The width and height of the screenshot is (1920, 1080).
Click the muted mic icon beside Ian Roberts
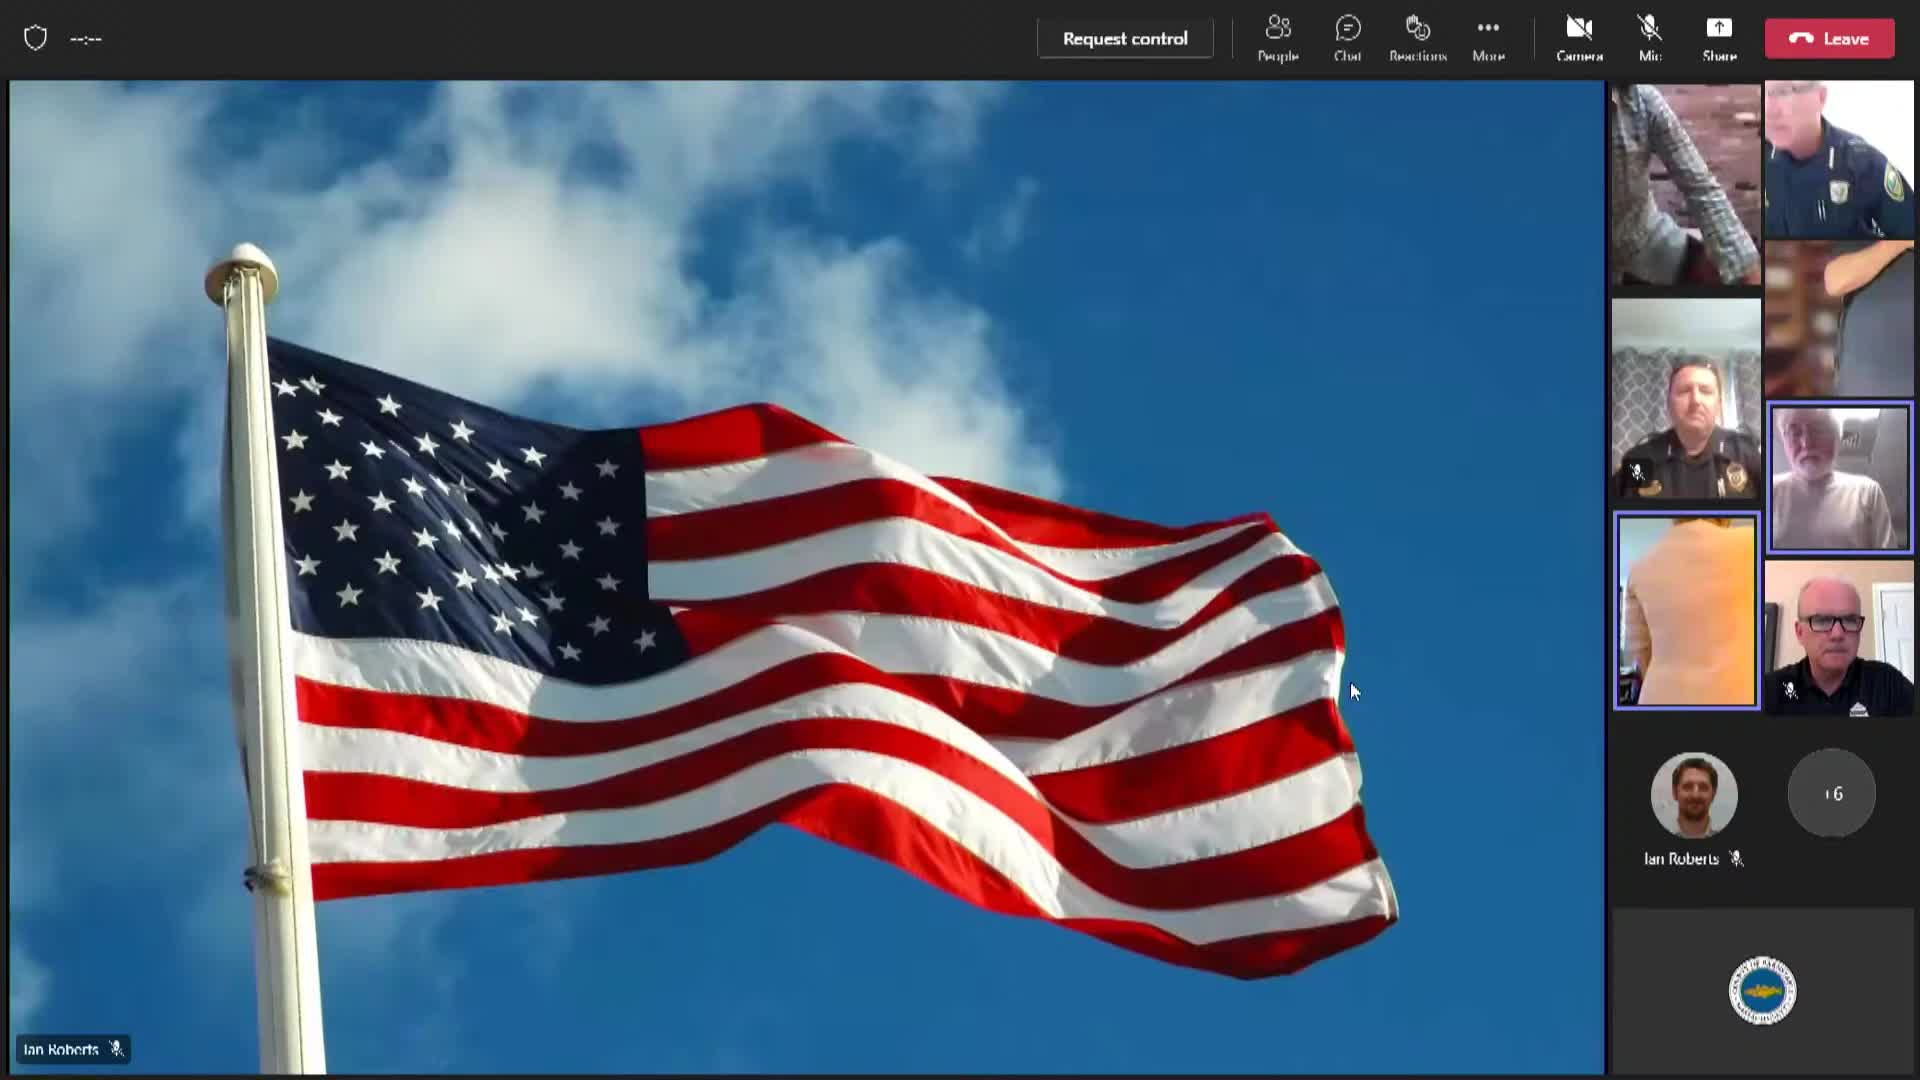(x=1736, y=859)
